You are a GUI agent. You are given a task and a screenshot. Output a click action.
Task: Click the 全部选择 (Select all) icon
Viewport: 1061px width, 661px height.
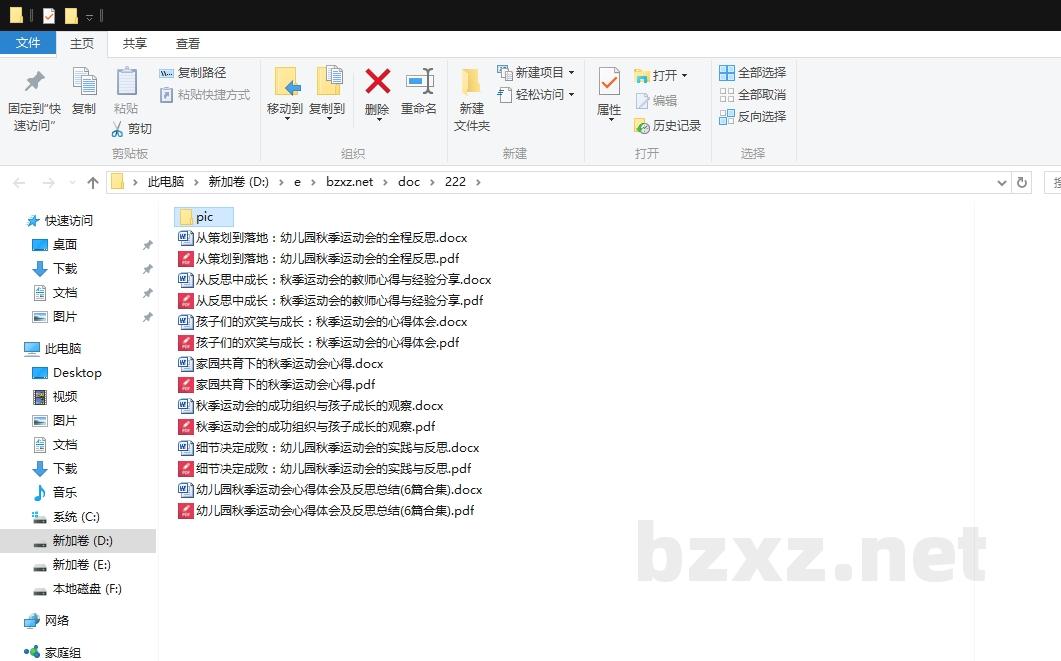point(727,71)
